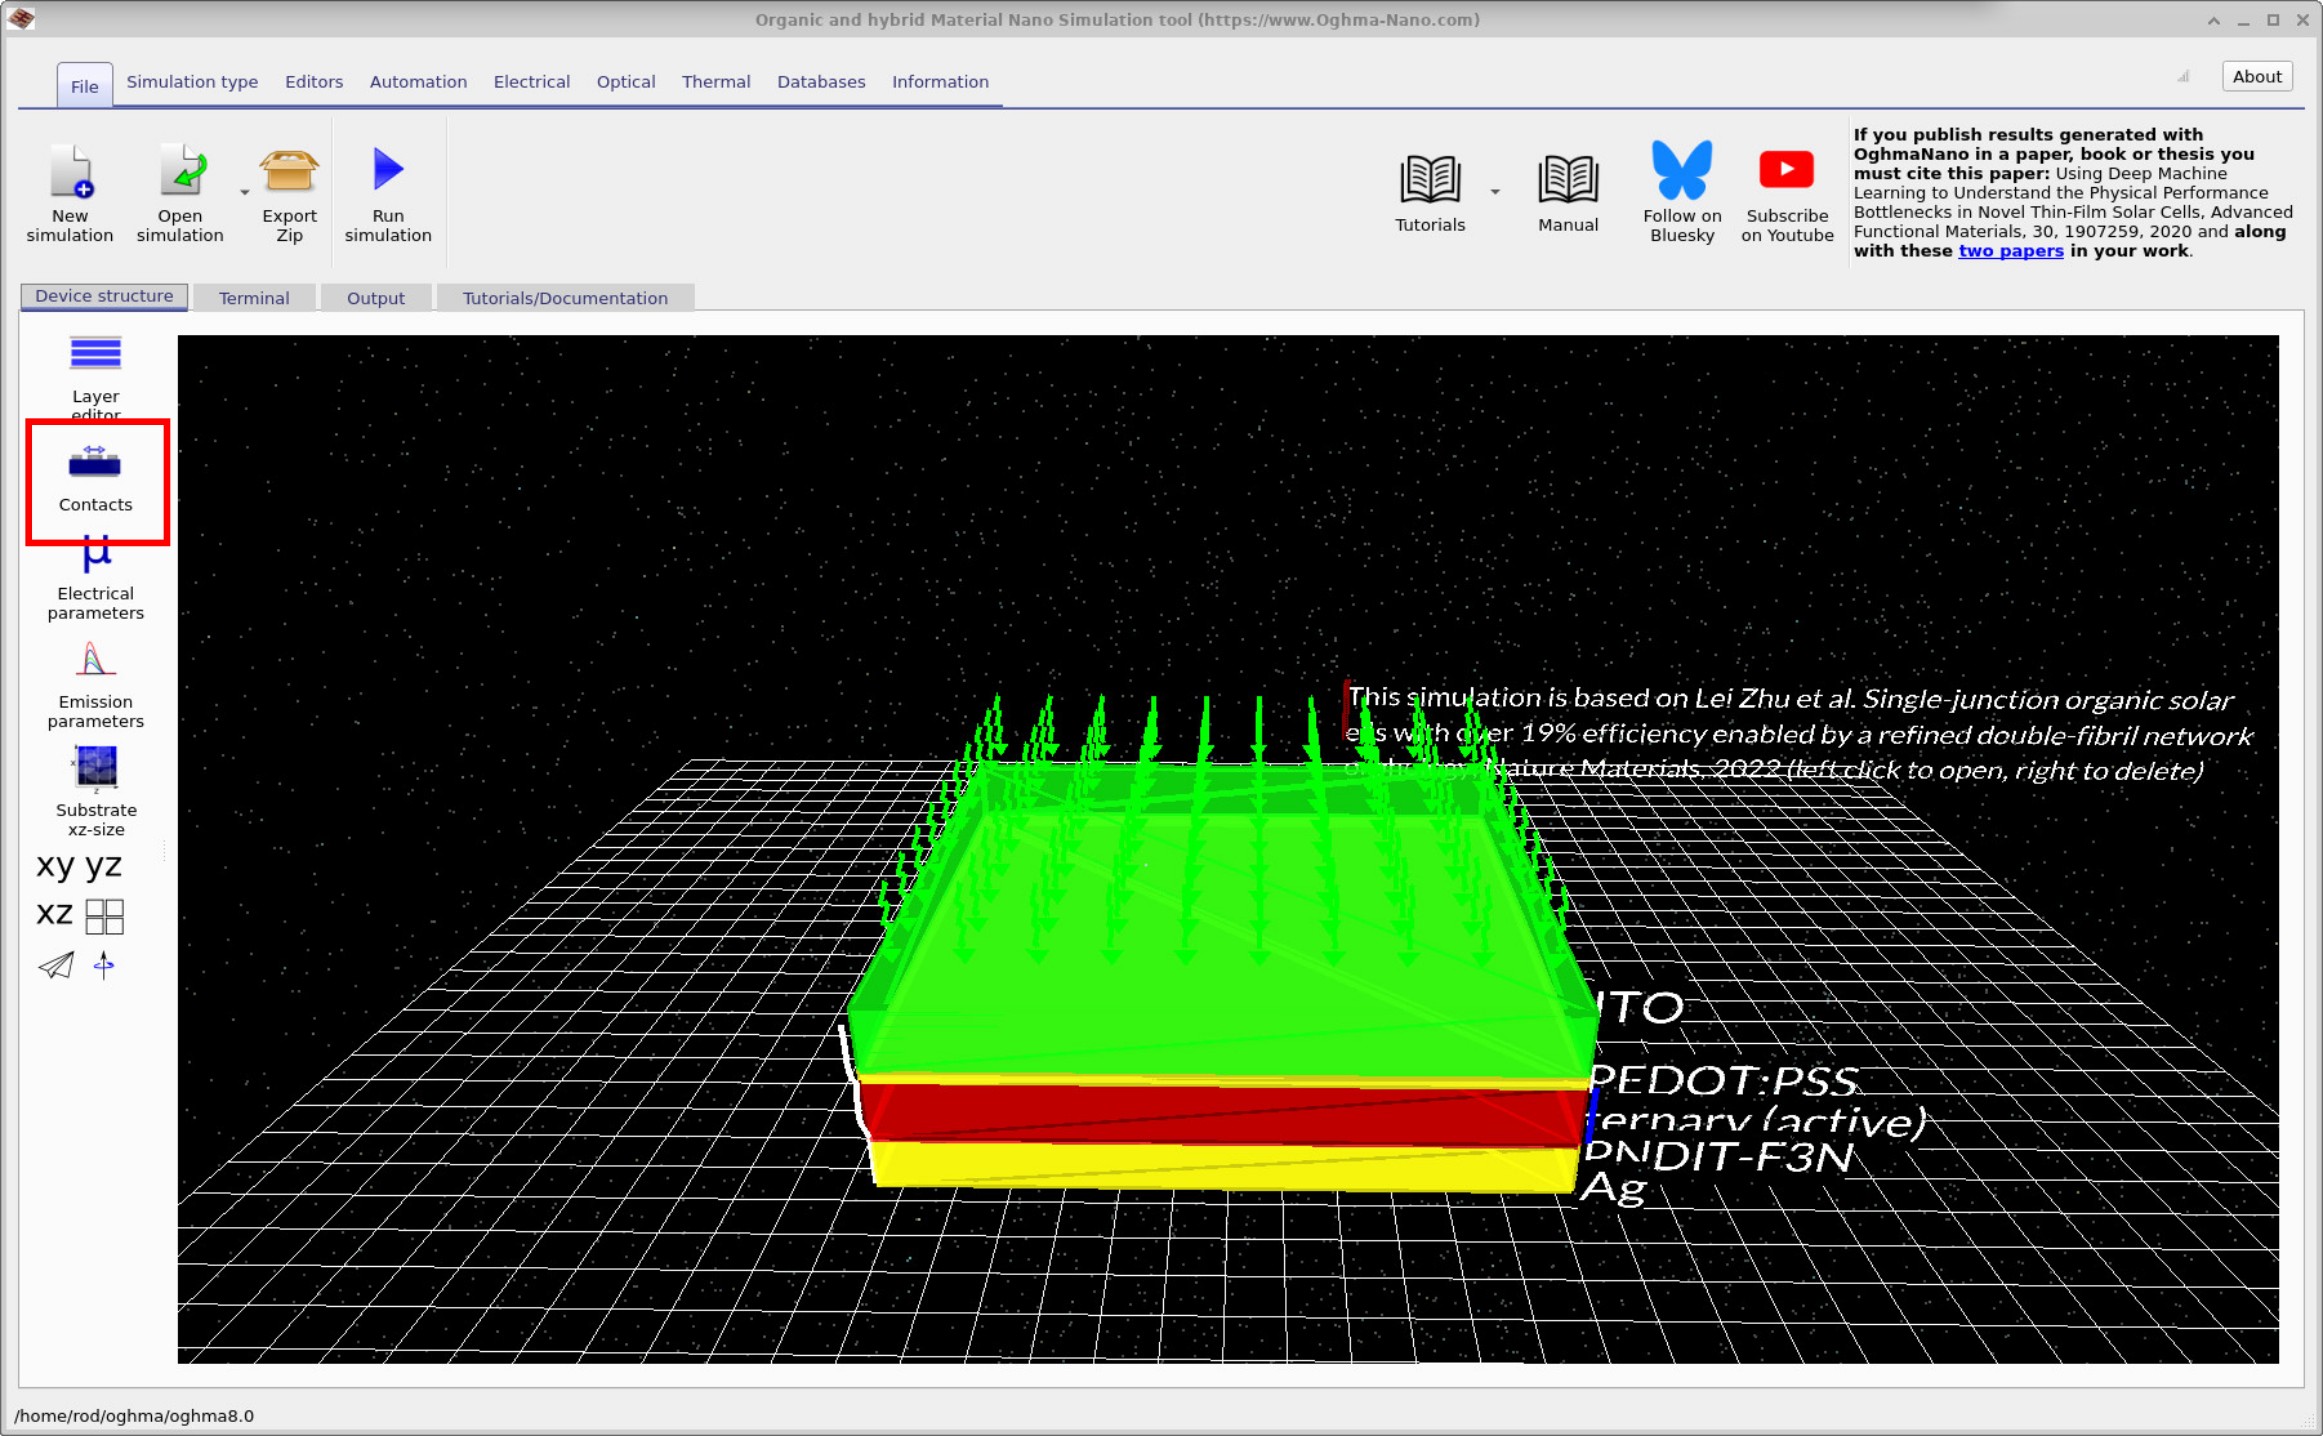Open the two papers link
Image resolution: width=2323 pixels, height=1436 pixels.
2010,250
